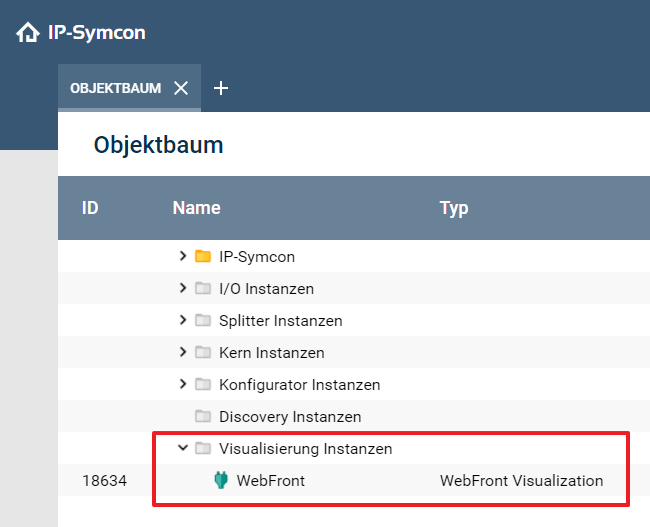Click the yellow IP-Symcon folder icon
The image size is (650, 527).
click(x=203, y=257)
